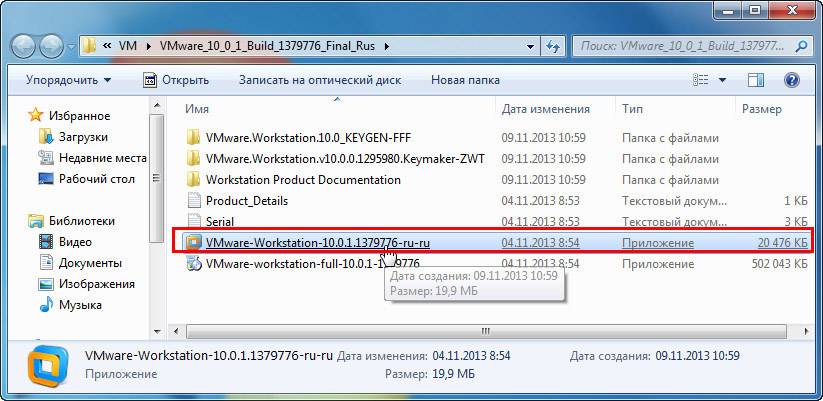The image size is (823, 401).
Task: Open the Документы library
Action: (x=90, y=263)
